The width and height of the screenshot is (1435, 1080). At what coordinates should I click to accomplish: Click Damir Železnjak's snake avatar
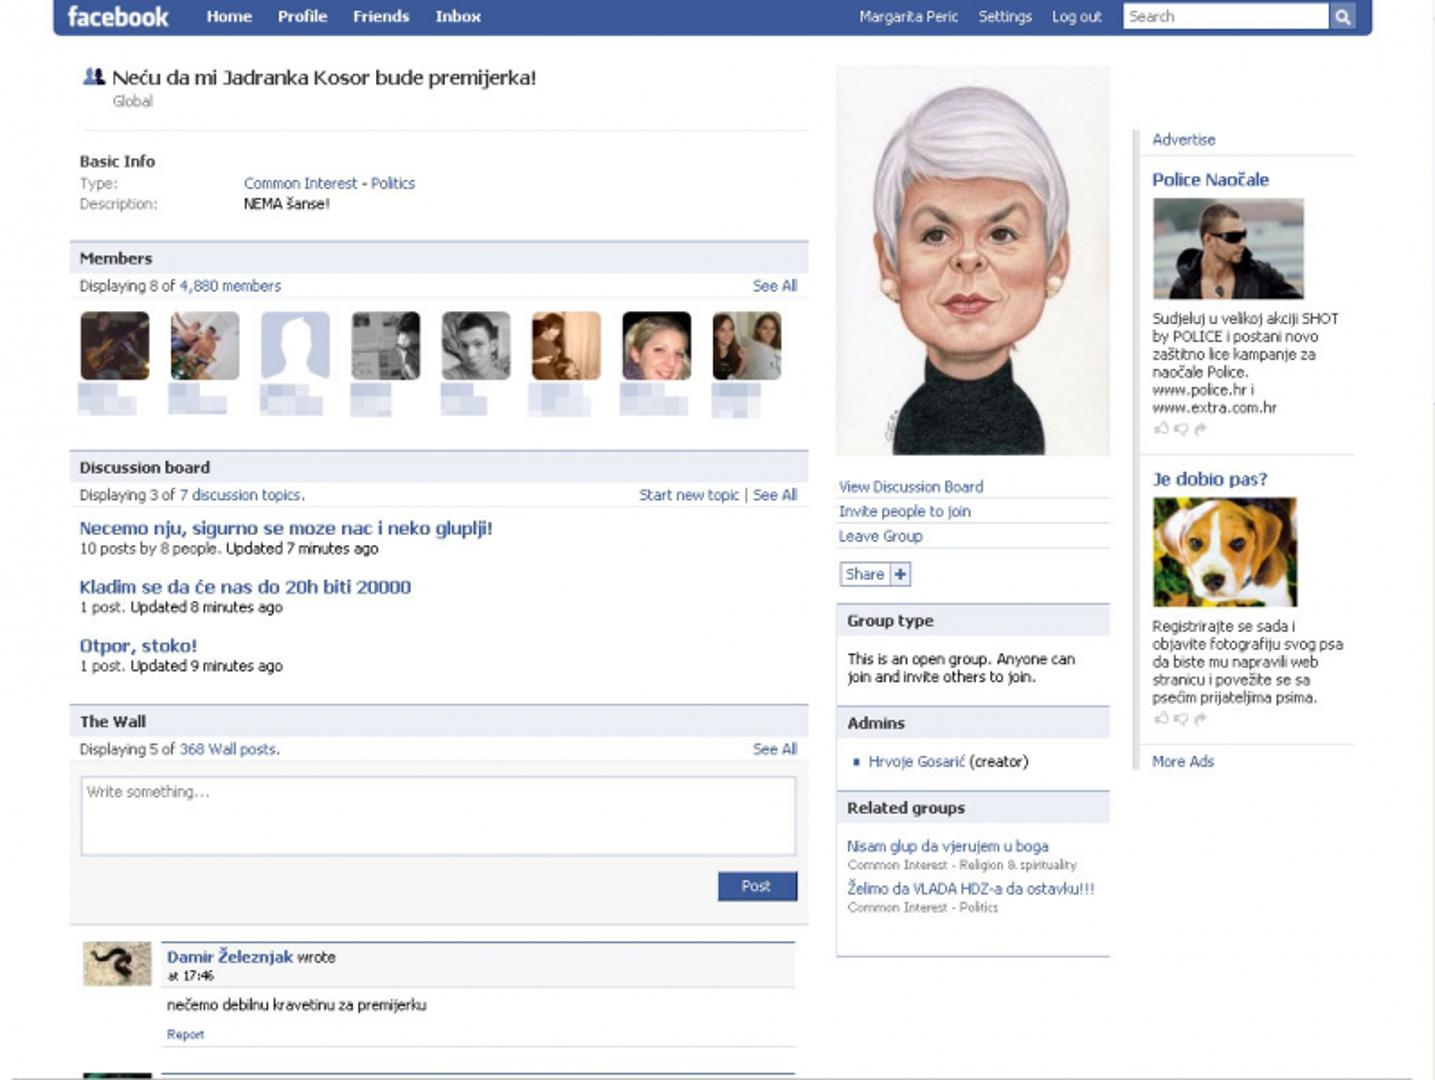(117, 964)
